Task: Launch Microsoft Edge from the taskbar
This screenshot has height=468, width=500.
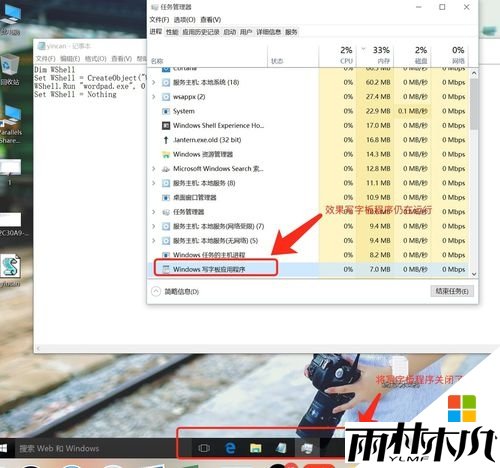Action: pyautogui.click(x=230, y=448)
